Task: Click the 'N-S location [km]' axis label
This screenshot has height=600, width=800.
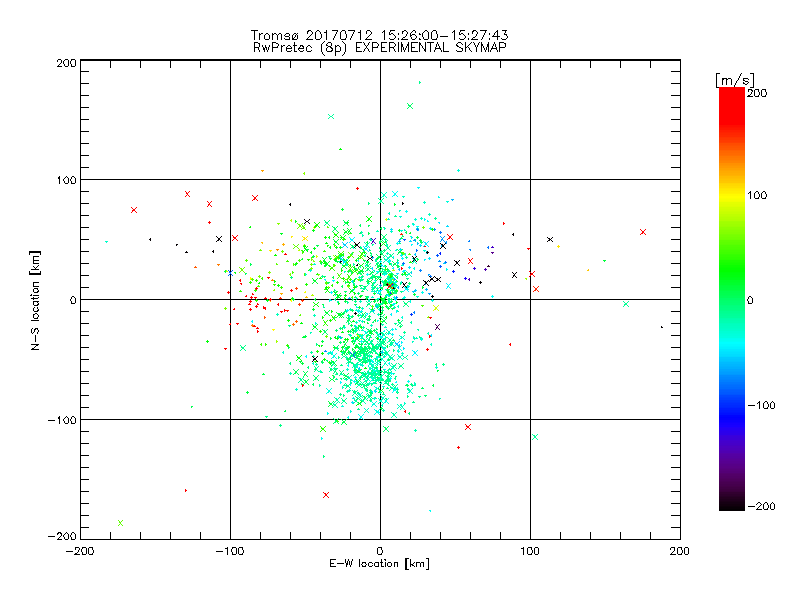Action: [x=35, y=300]
